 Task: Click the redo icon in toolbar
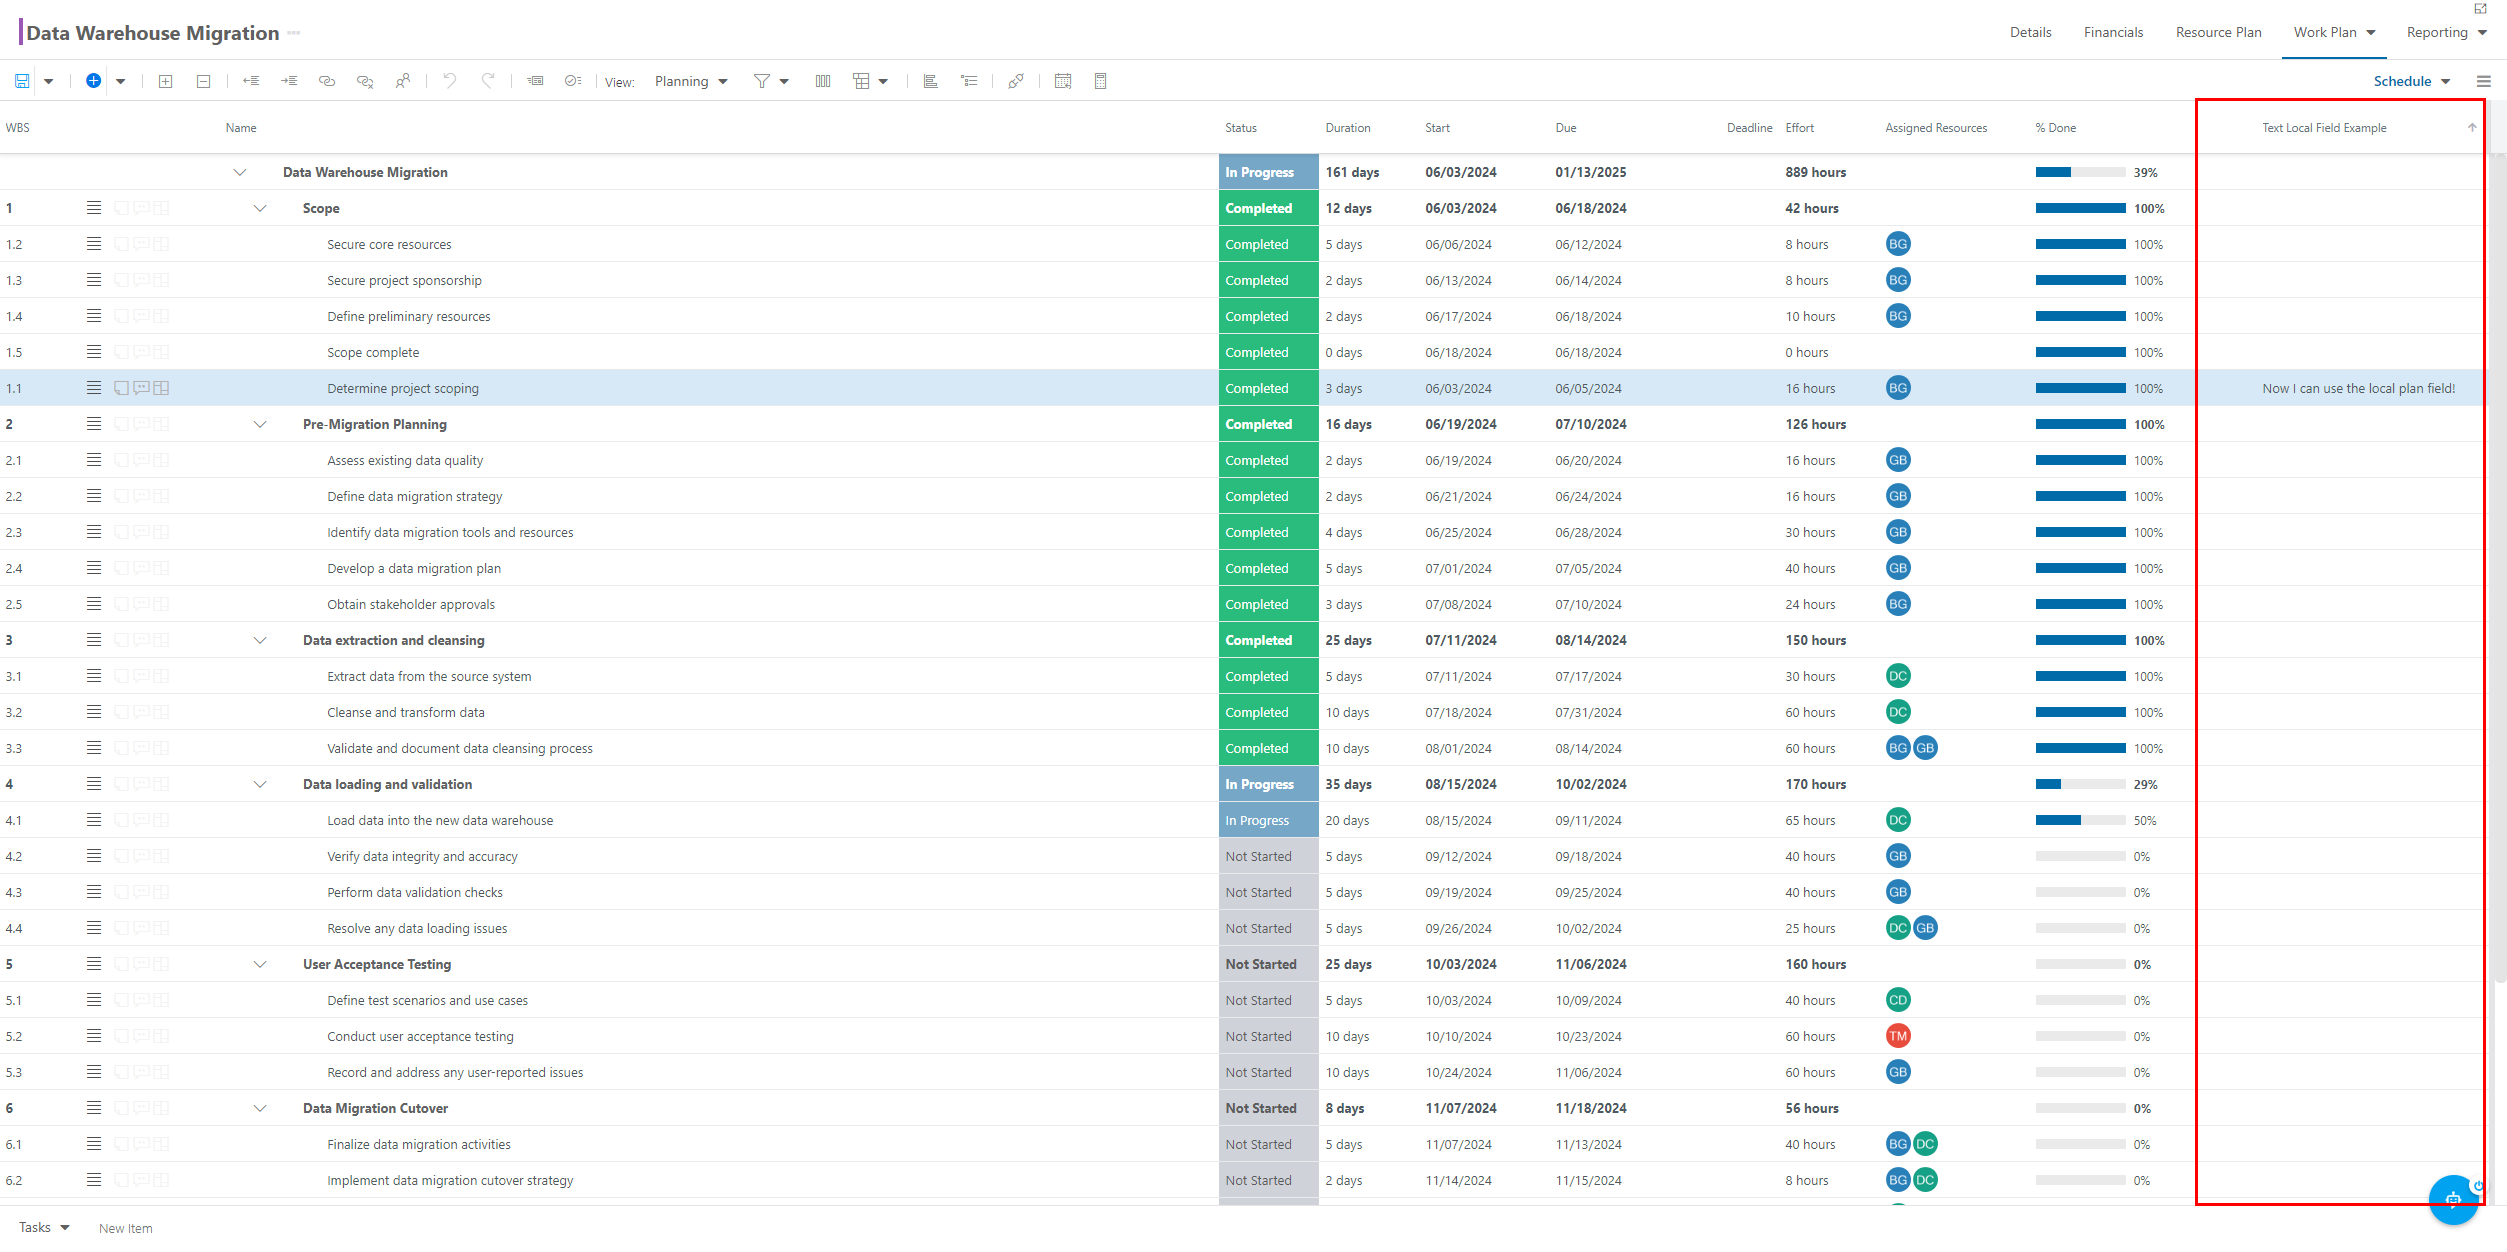tap(488, 80)
